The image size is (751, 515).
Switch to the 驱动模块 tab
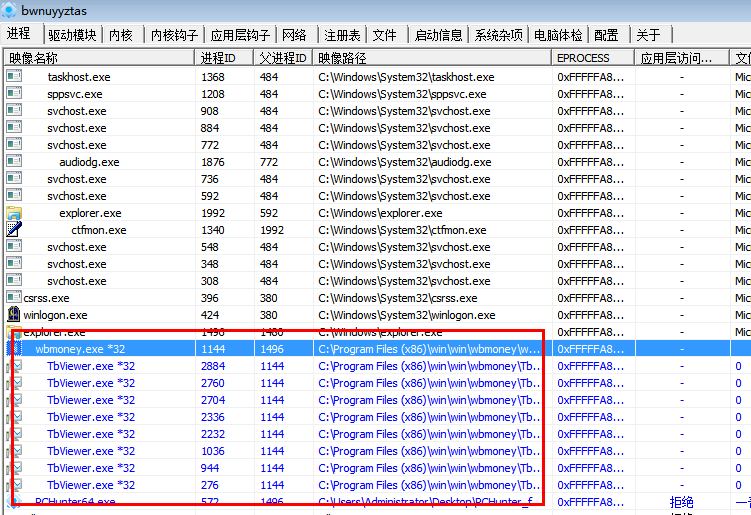tap(72, 35)
